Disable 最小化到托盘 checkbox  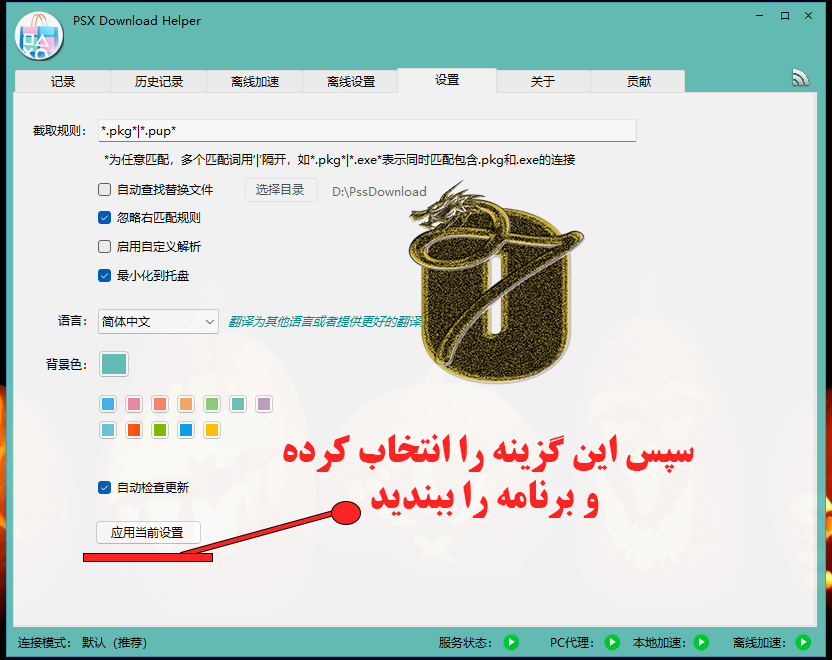point(105,276)
